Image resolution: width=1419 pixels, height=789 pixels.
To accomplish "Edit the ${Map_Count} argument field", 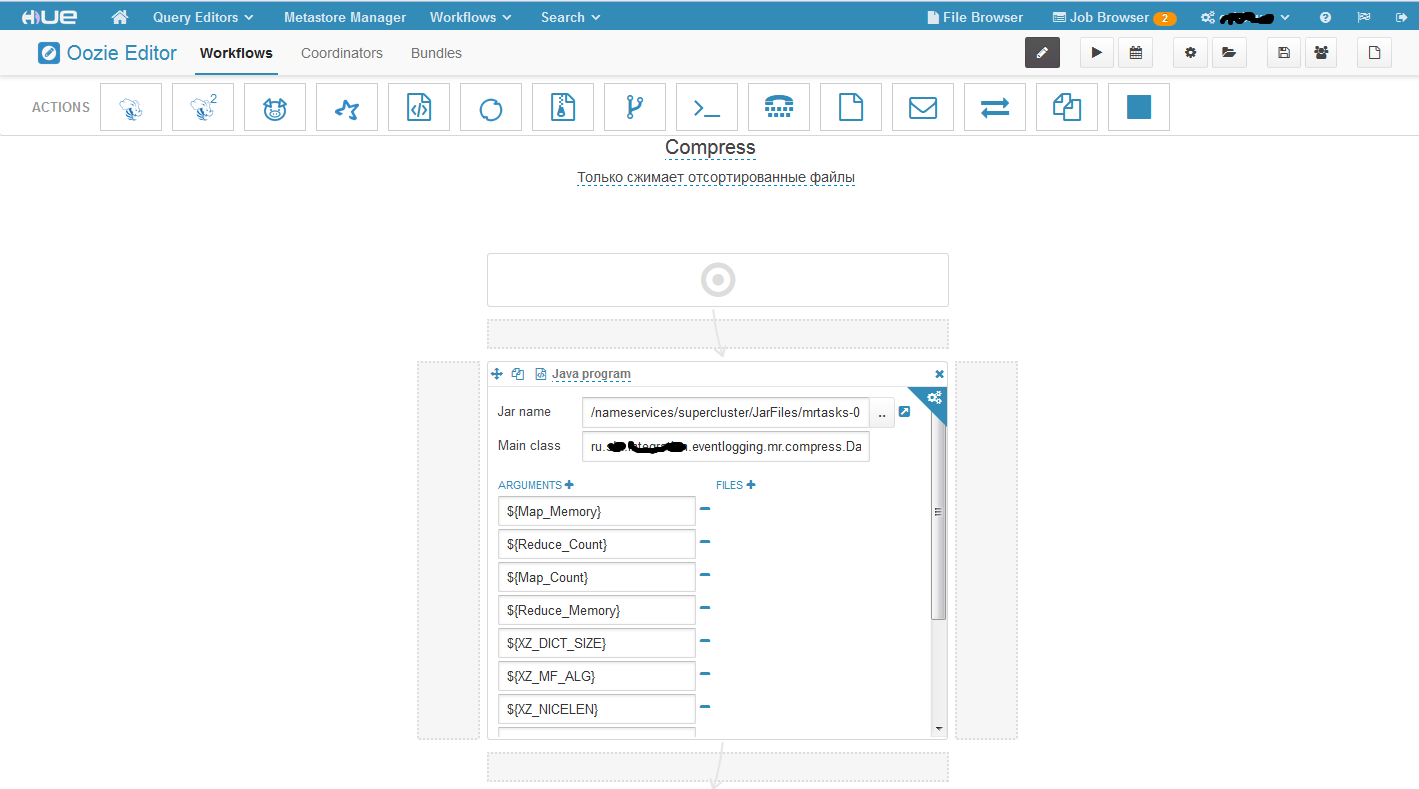I will point(597,577).
